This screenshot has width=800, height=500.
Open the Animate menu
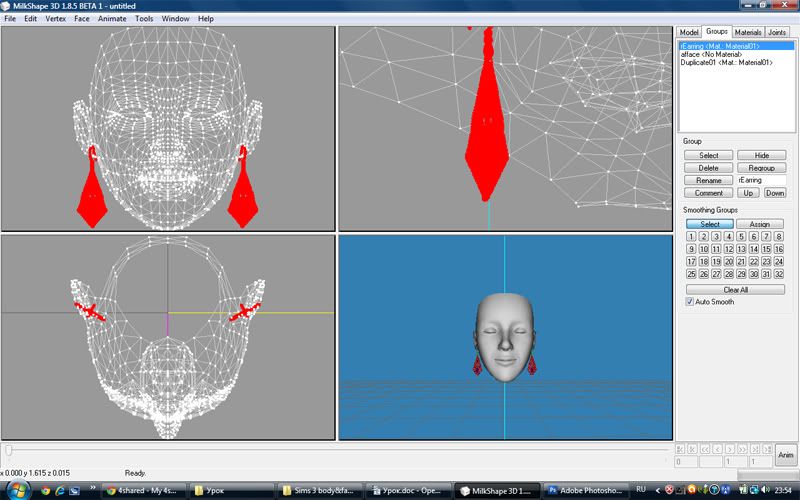(x=112, y=18)
